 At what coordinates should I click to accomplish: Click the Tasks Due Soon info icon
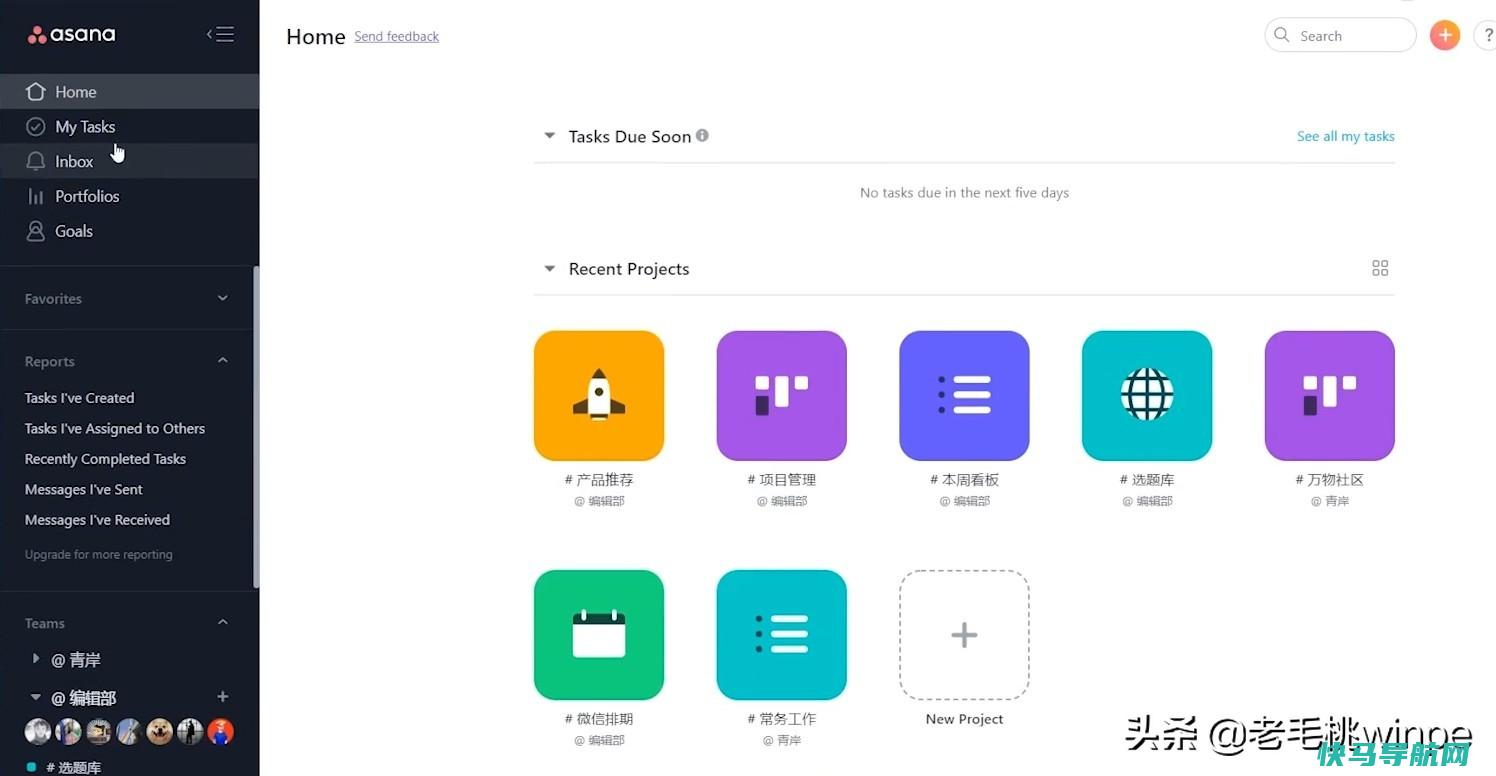coord(702,135)
